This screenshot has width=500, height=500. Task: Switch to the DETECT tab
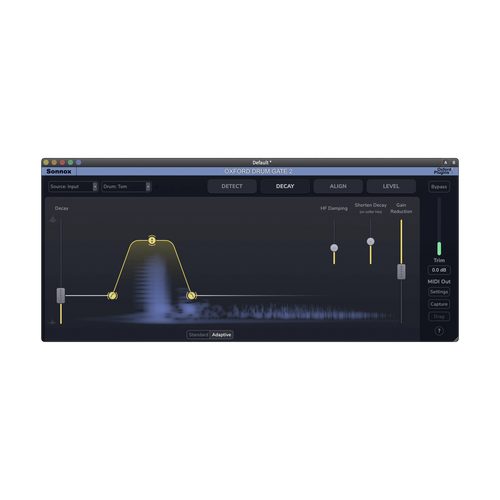pos(232,186)
